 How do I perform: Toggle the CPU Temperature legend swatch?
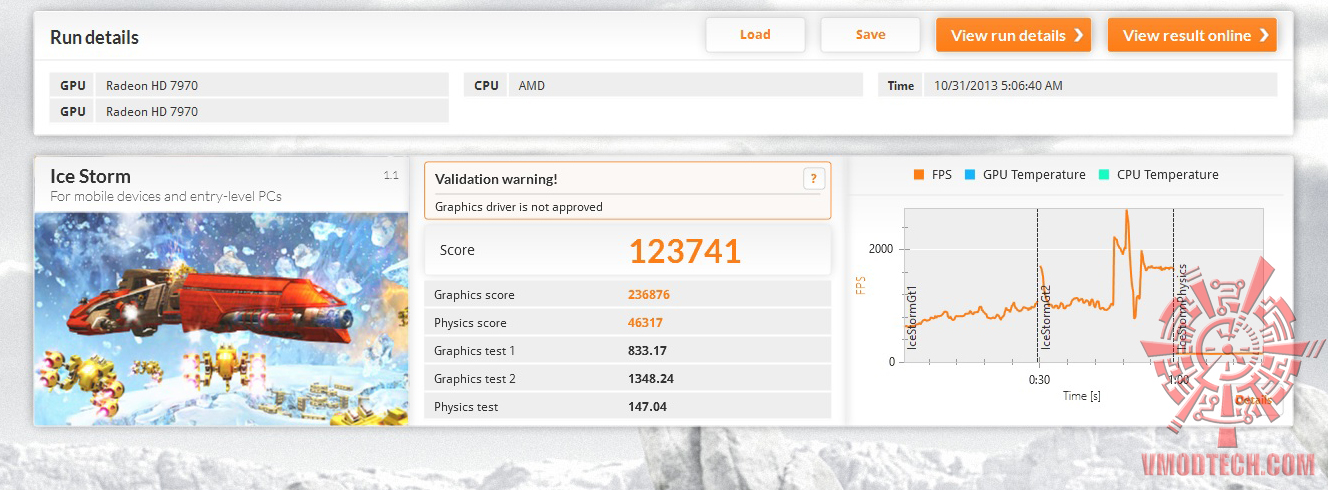1103,175
